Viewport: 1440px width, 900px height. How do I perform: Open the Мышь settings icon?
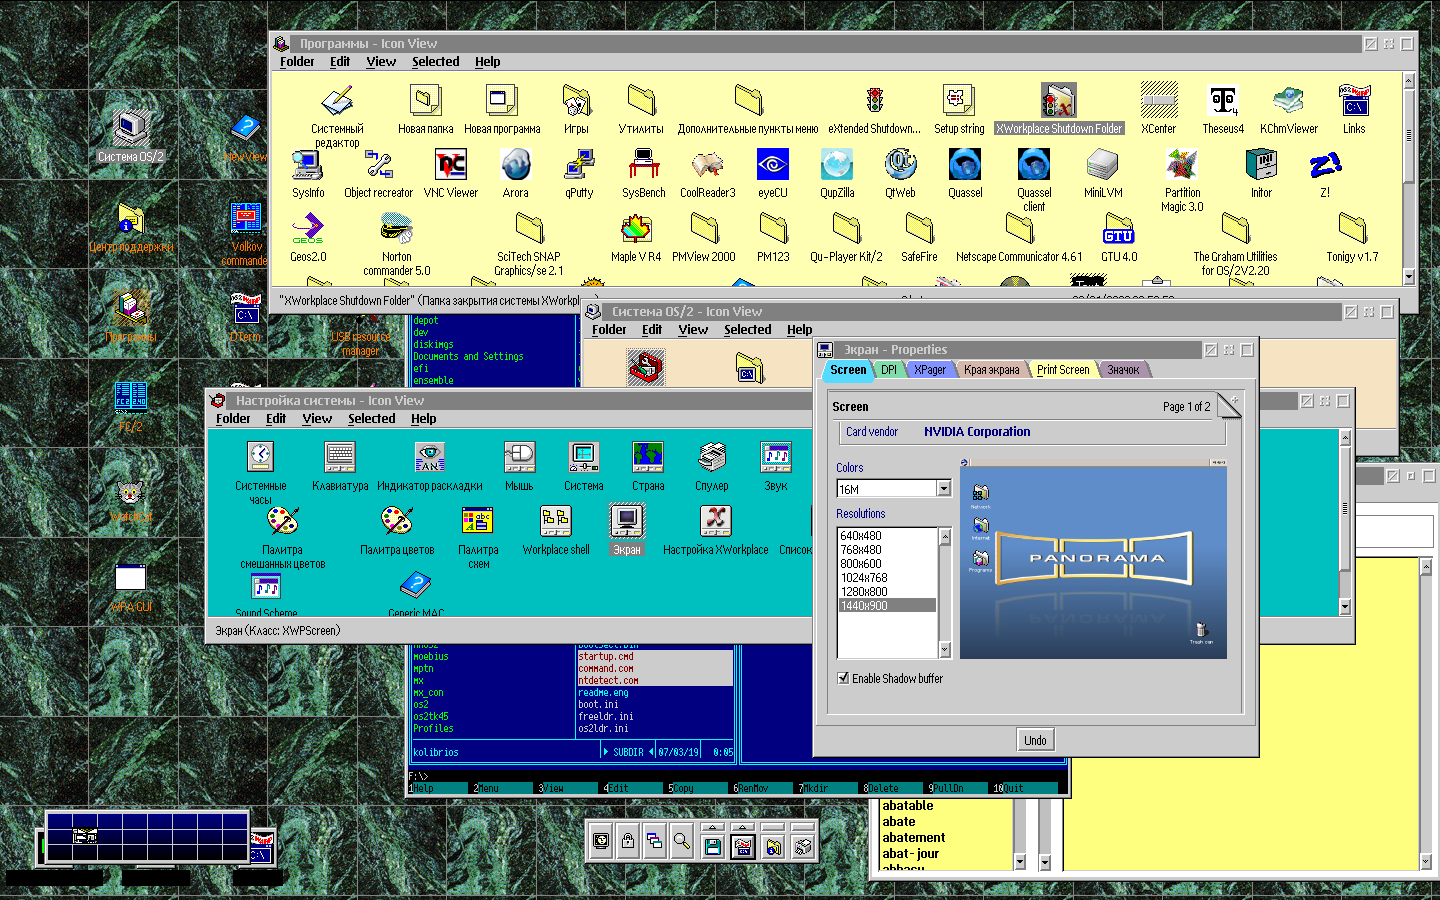tap(519, 457)
